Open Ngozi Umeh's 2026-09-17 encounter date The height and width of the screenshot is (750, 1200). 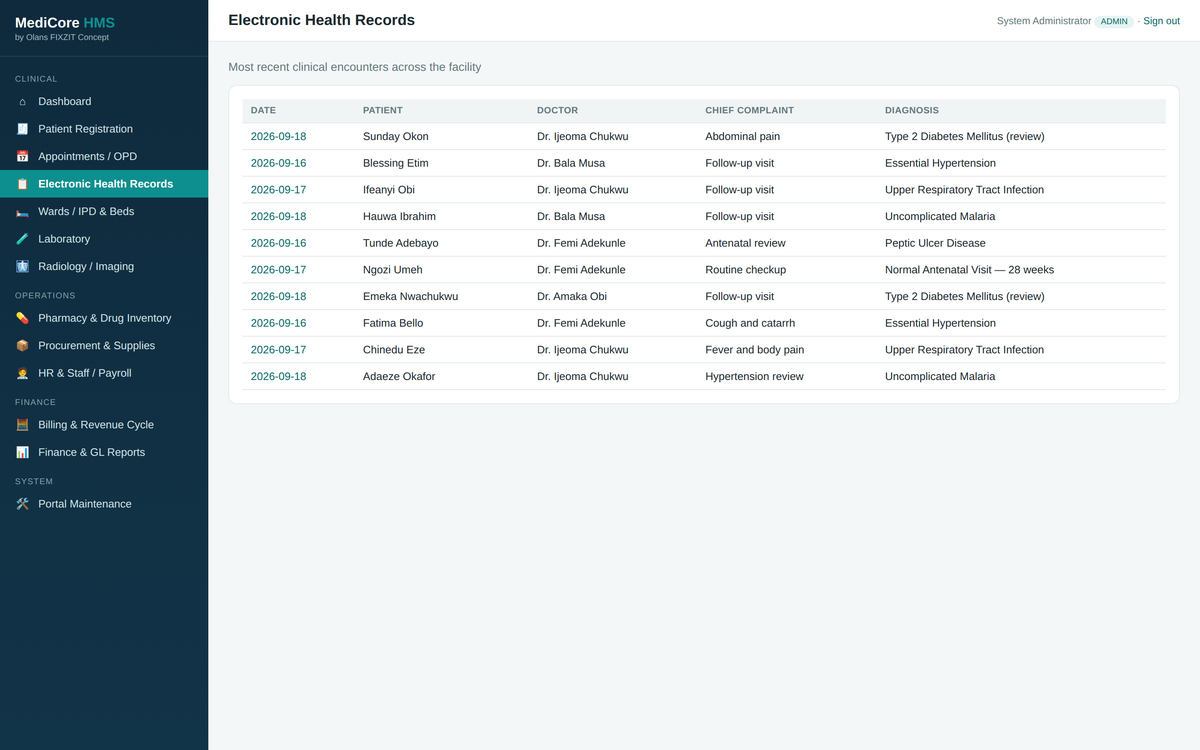pyautogui.click(x=278, y=270)
